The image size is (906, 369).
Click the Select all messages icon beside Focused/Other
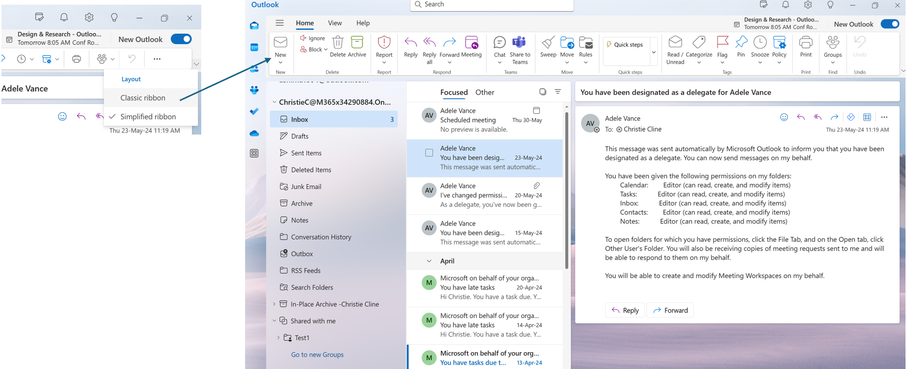click(x=542, y=92)
